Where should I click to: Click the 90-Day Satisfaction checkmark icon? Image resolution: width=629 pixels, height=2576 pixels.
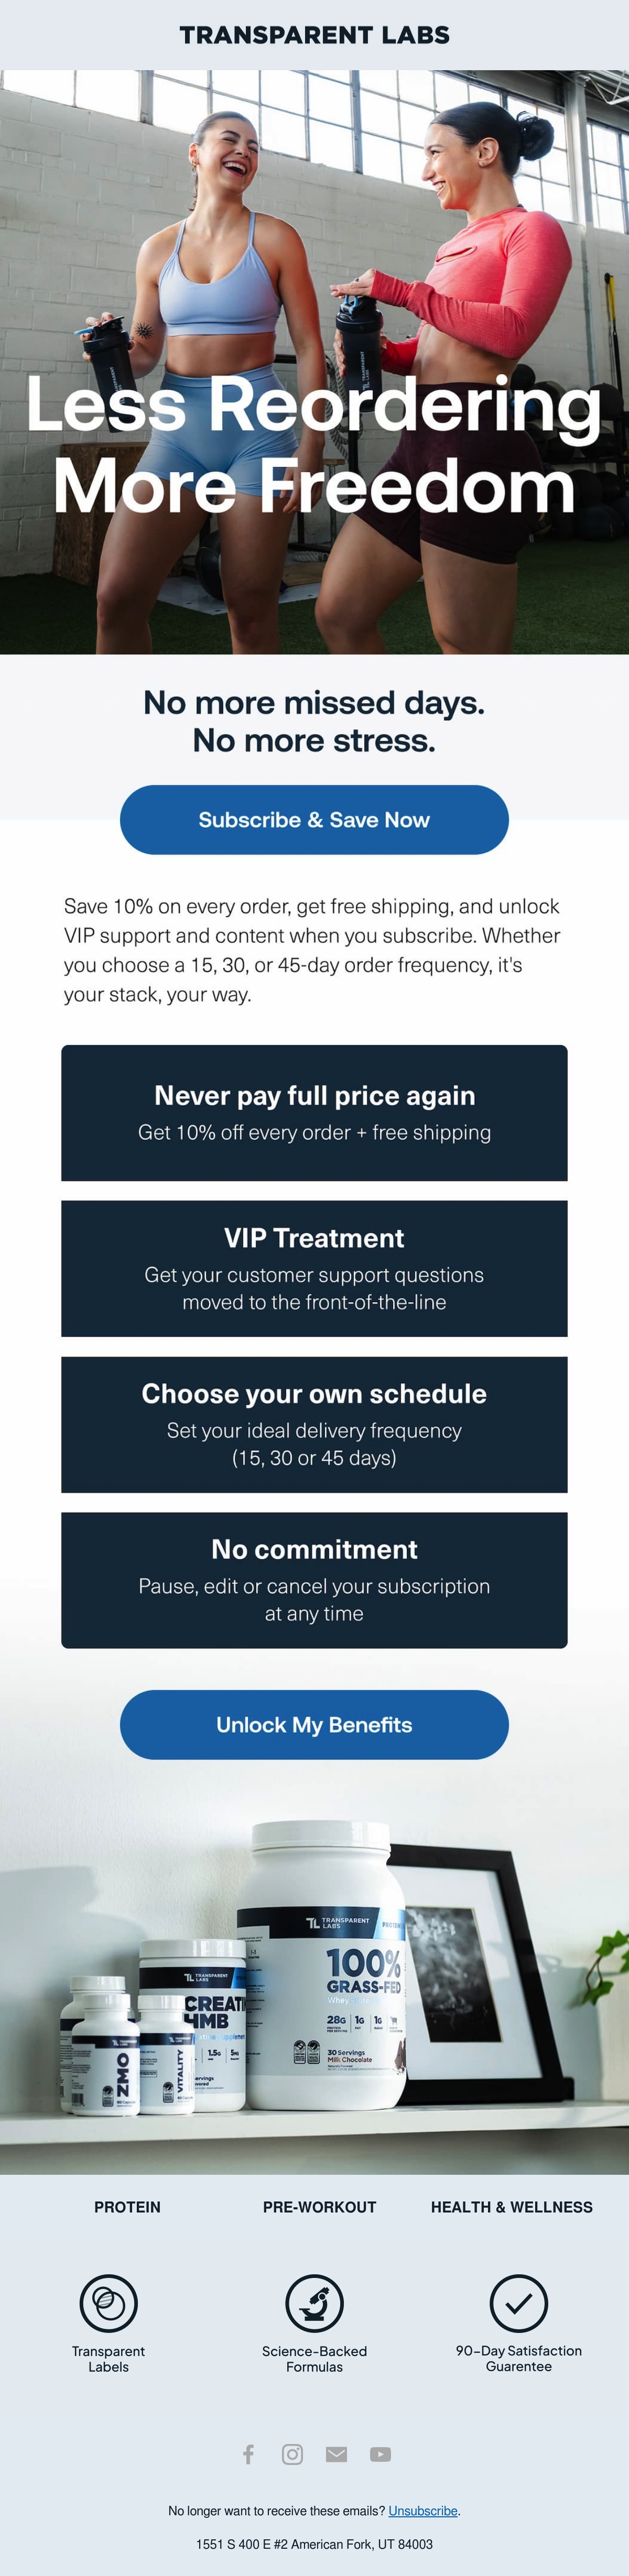518,2303
